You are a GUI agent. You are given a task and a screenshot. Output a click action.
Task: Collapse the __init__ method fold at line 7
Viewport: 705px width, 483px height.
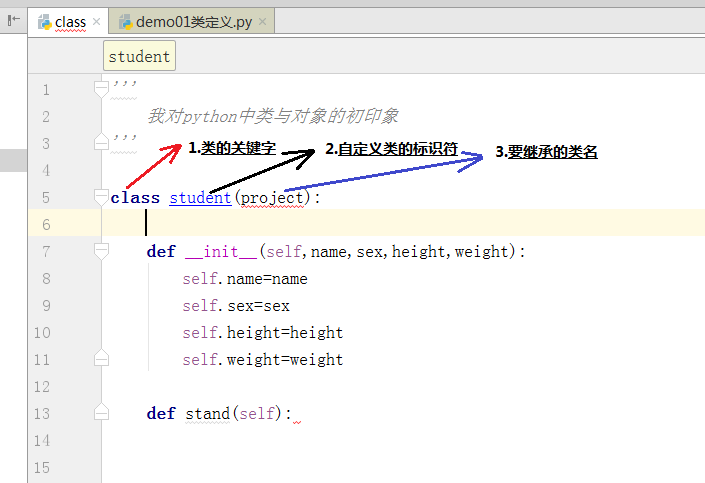tap(102, 250)
